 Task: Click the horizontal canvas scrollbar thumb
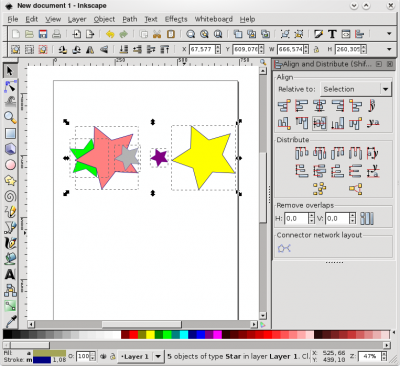142,324
